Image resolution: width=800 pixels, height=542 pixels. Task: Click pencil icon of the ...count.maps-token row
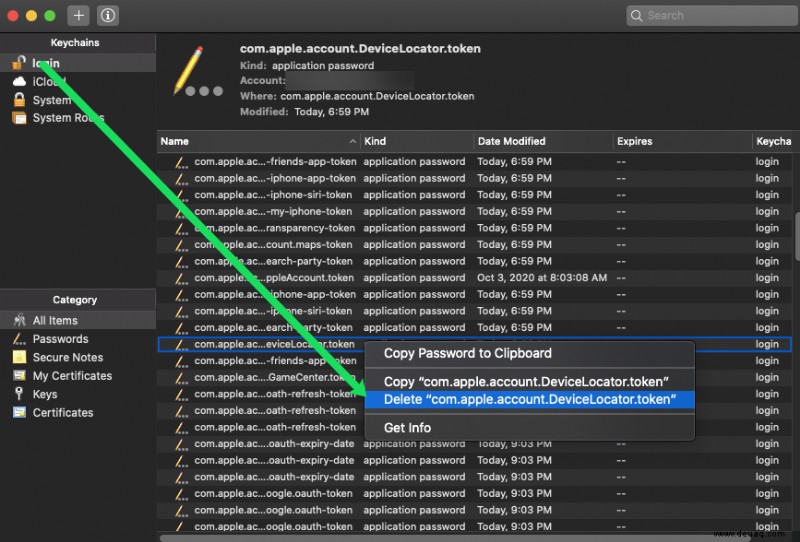(x=181, y=245)
